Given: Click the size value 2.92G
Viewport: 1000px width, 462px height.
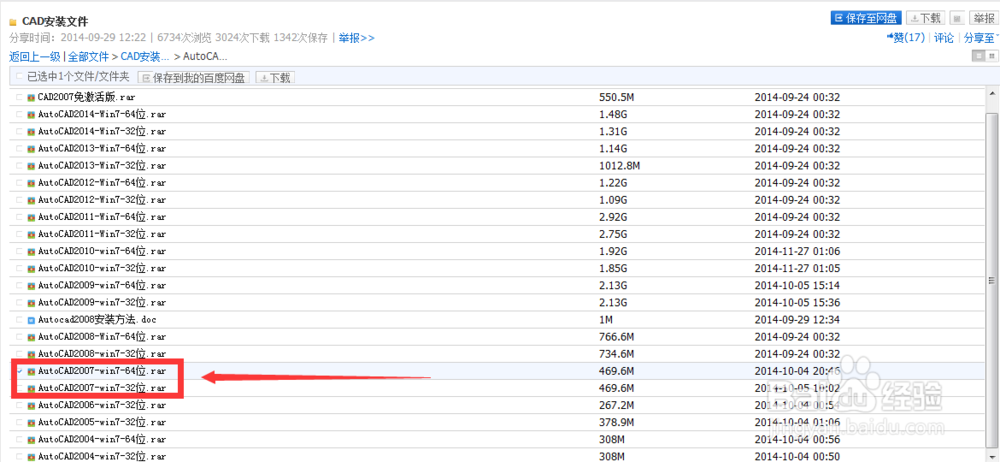Looking at the screenshot, I should pyautogui.click(x=614, y=217).
